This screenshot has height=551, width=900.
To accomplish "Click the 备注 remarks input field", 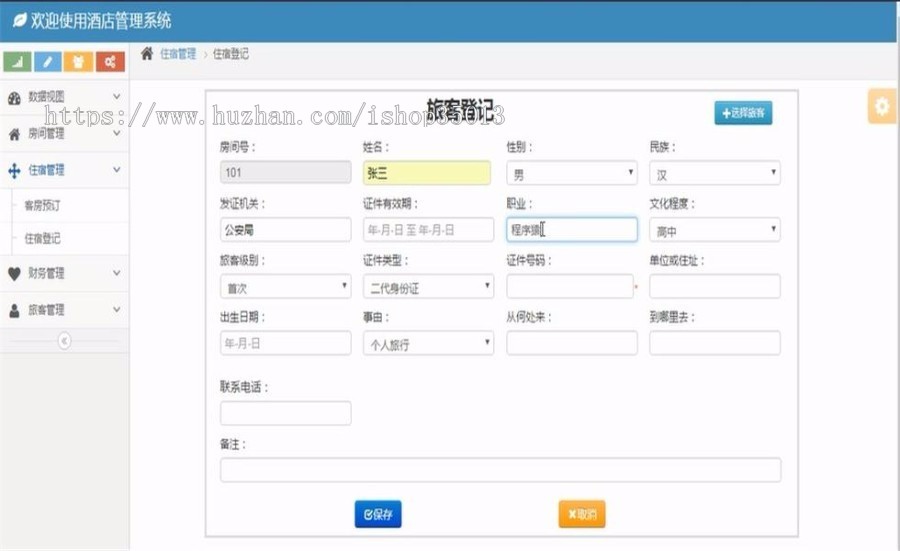I will 501,469.
